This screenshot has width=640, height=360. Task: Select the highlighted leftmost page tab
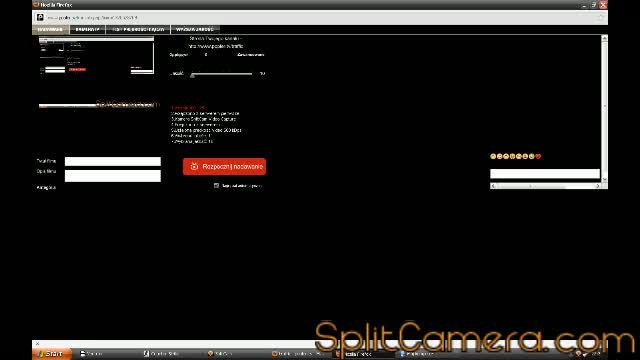tap(51, 29)
